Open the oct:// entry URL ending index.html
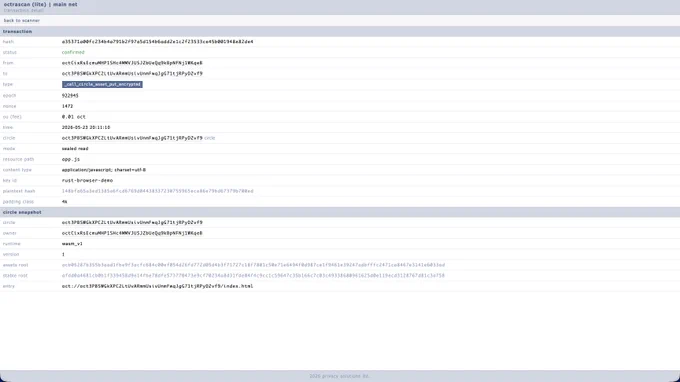This screenshot has height=382, width=680. (x=157, y=286)
